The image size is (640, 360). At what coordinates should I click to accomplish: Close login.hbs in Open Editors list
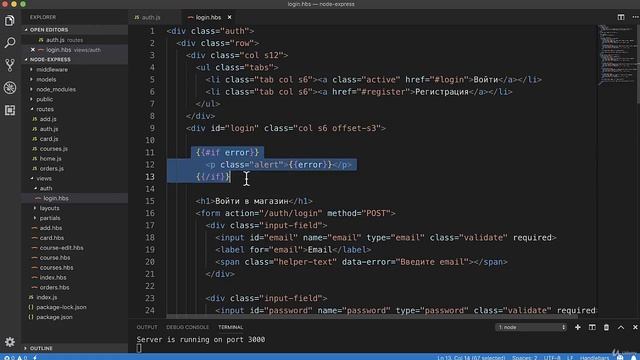[33, 50]
